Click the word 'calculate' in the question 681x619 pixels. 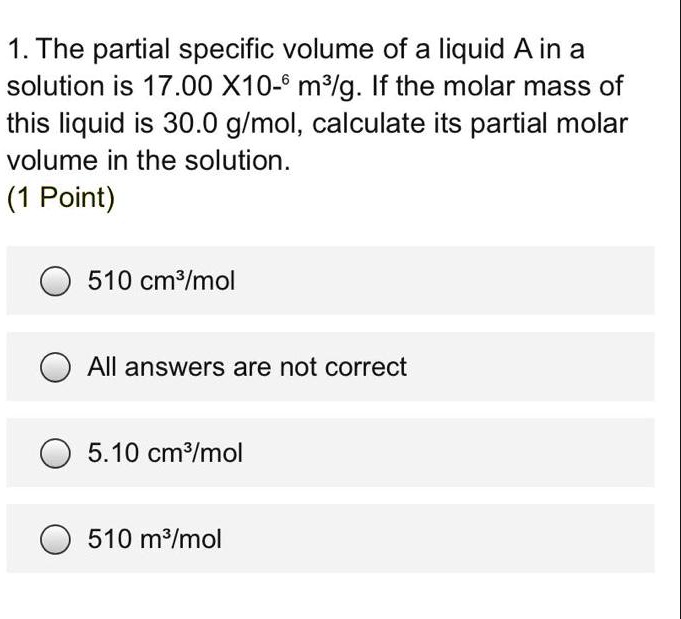369,123
